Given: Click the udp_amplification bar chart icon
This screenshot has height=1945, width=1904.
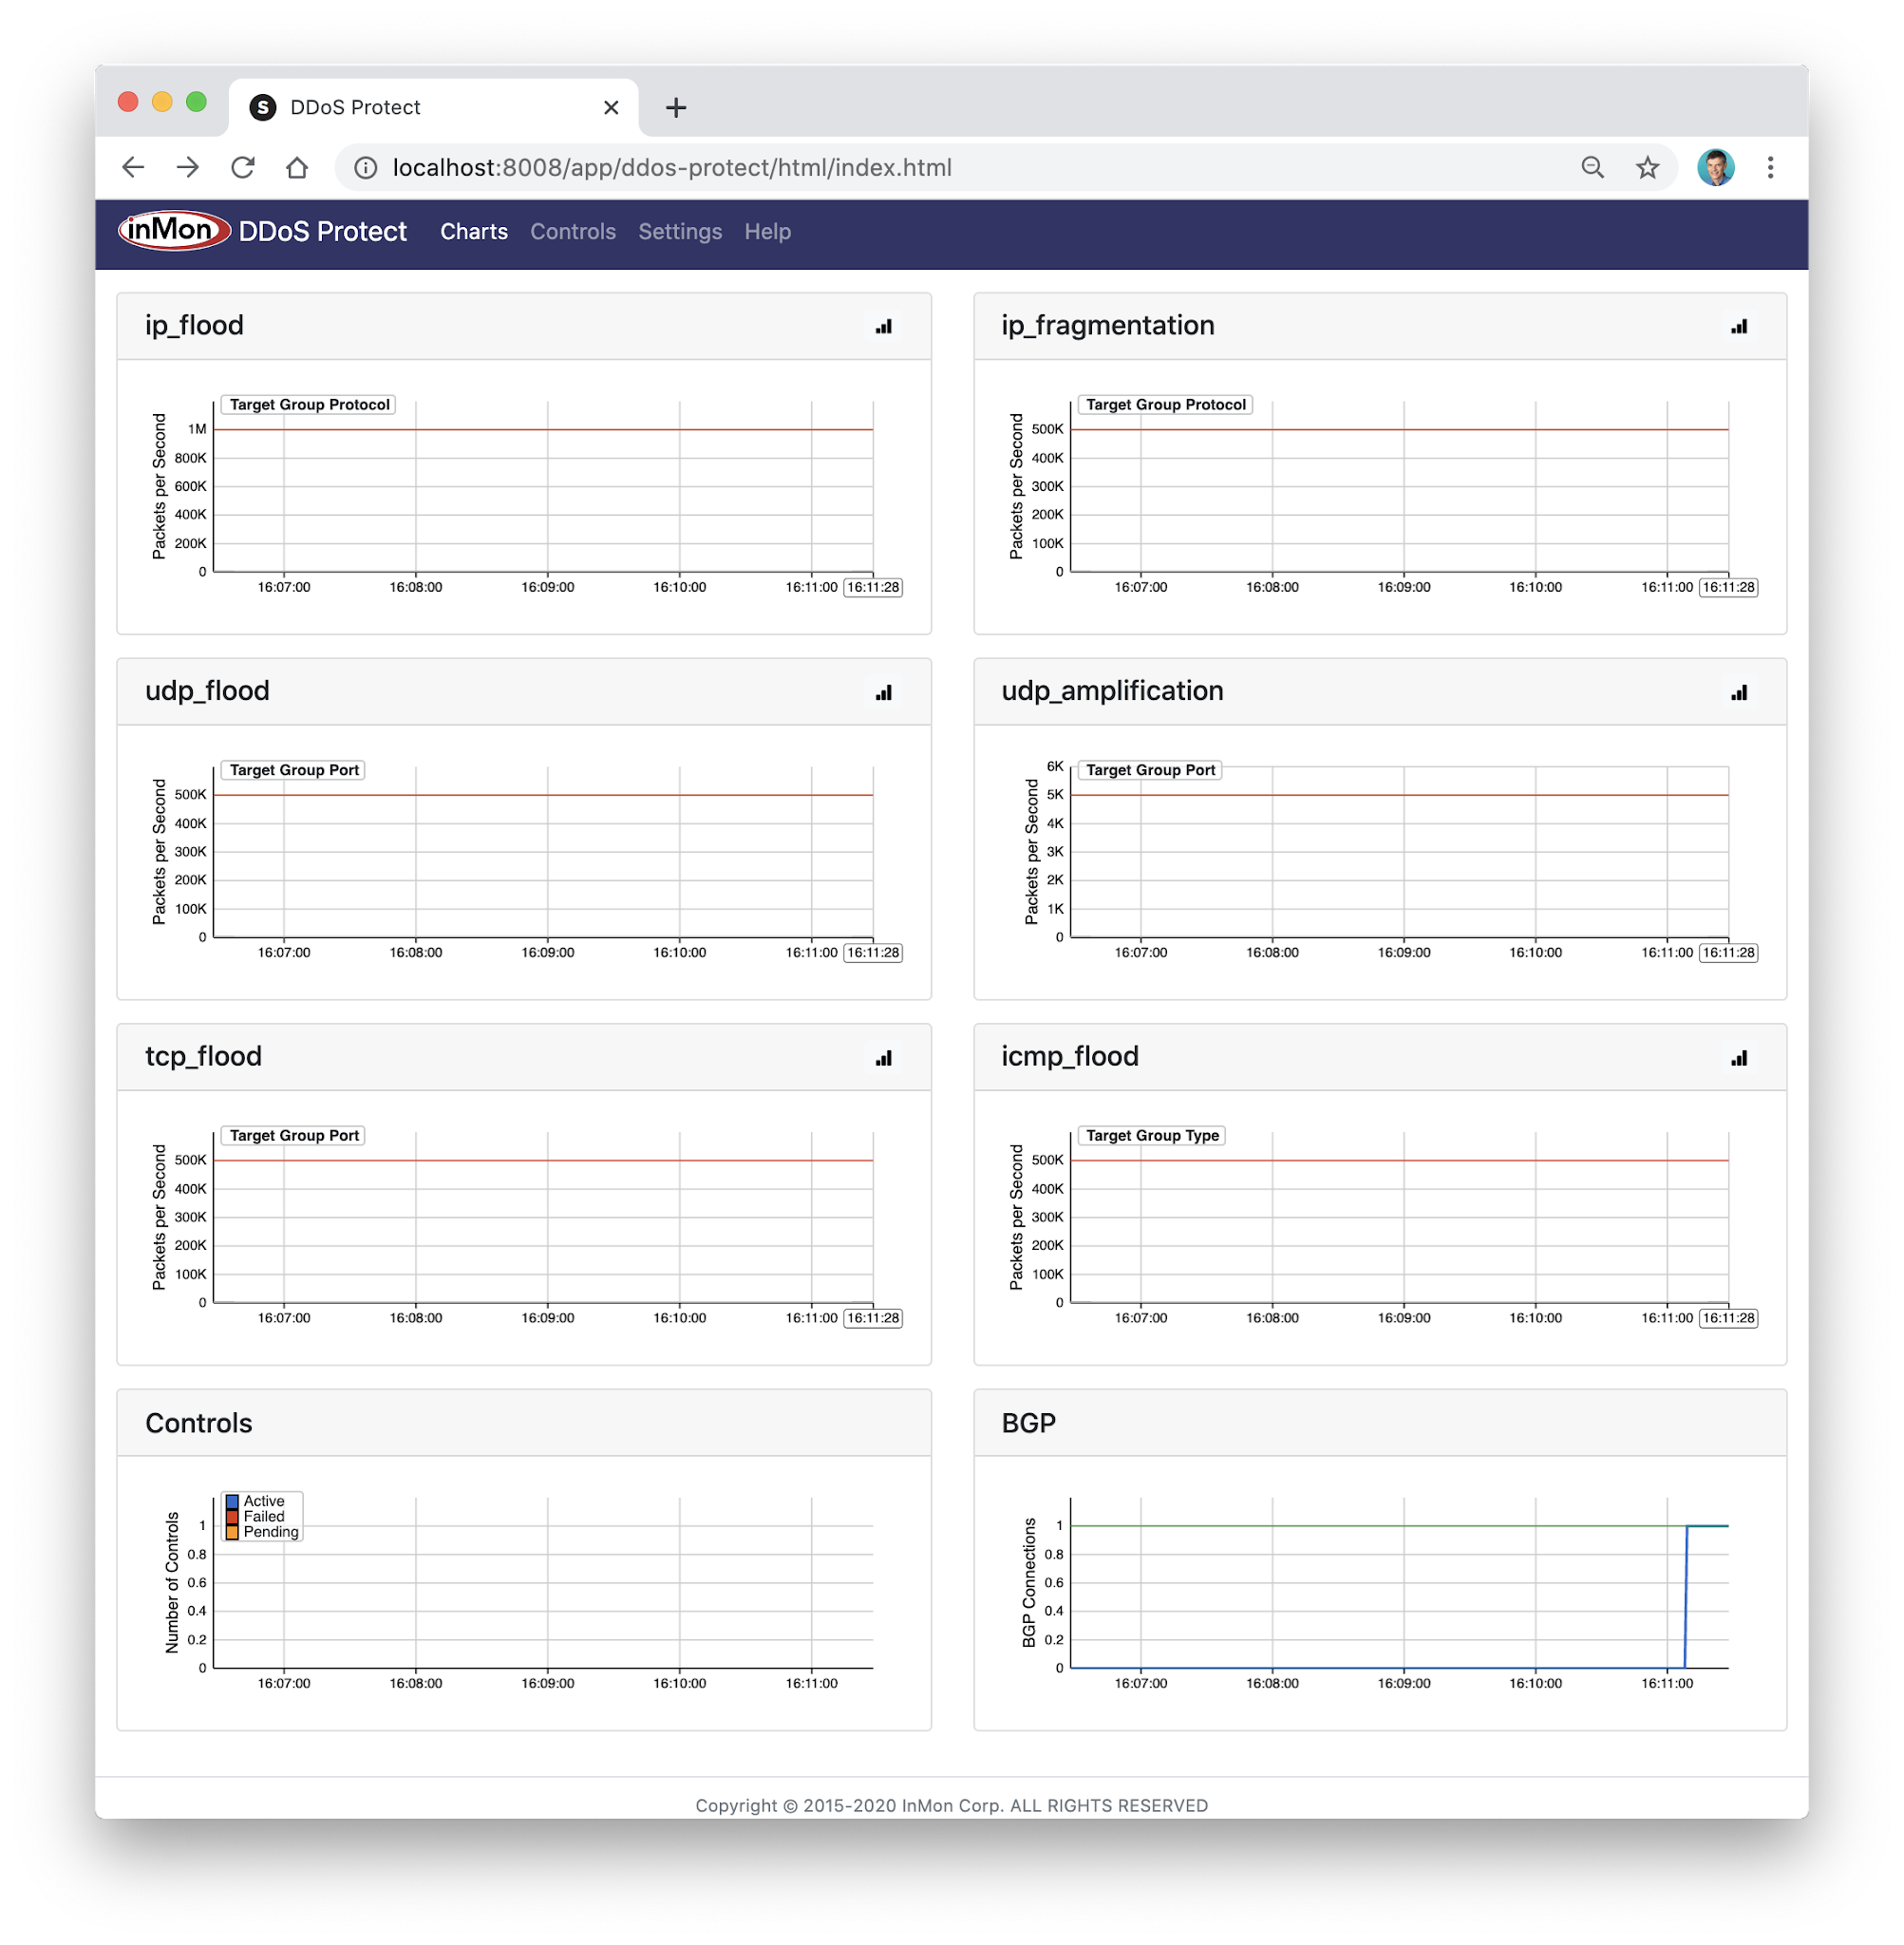Looking at the screenshot, I should [x=1738, y=693].
